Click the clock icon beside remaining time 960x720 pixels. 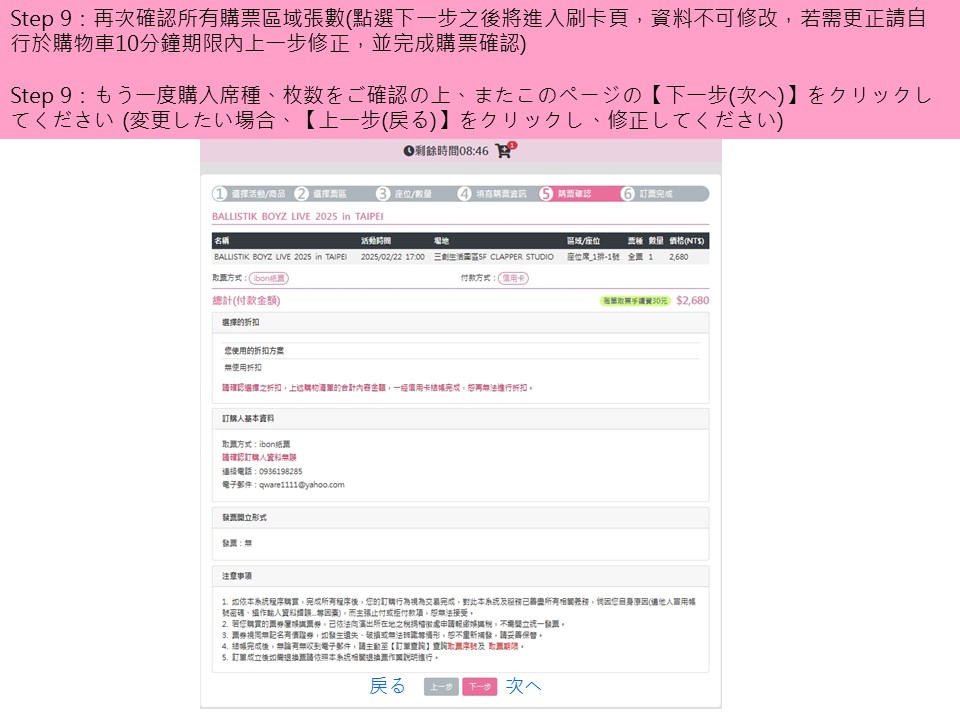click(x=409, y=151)
